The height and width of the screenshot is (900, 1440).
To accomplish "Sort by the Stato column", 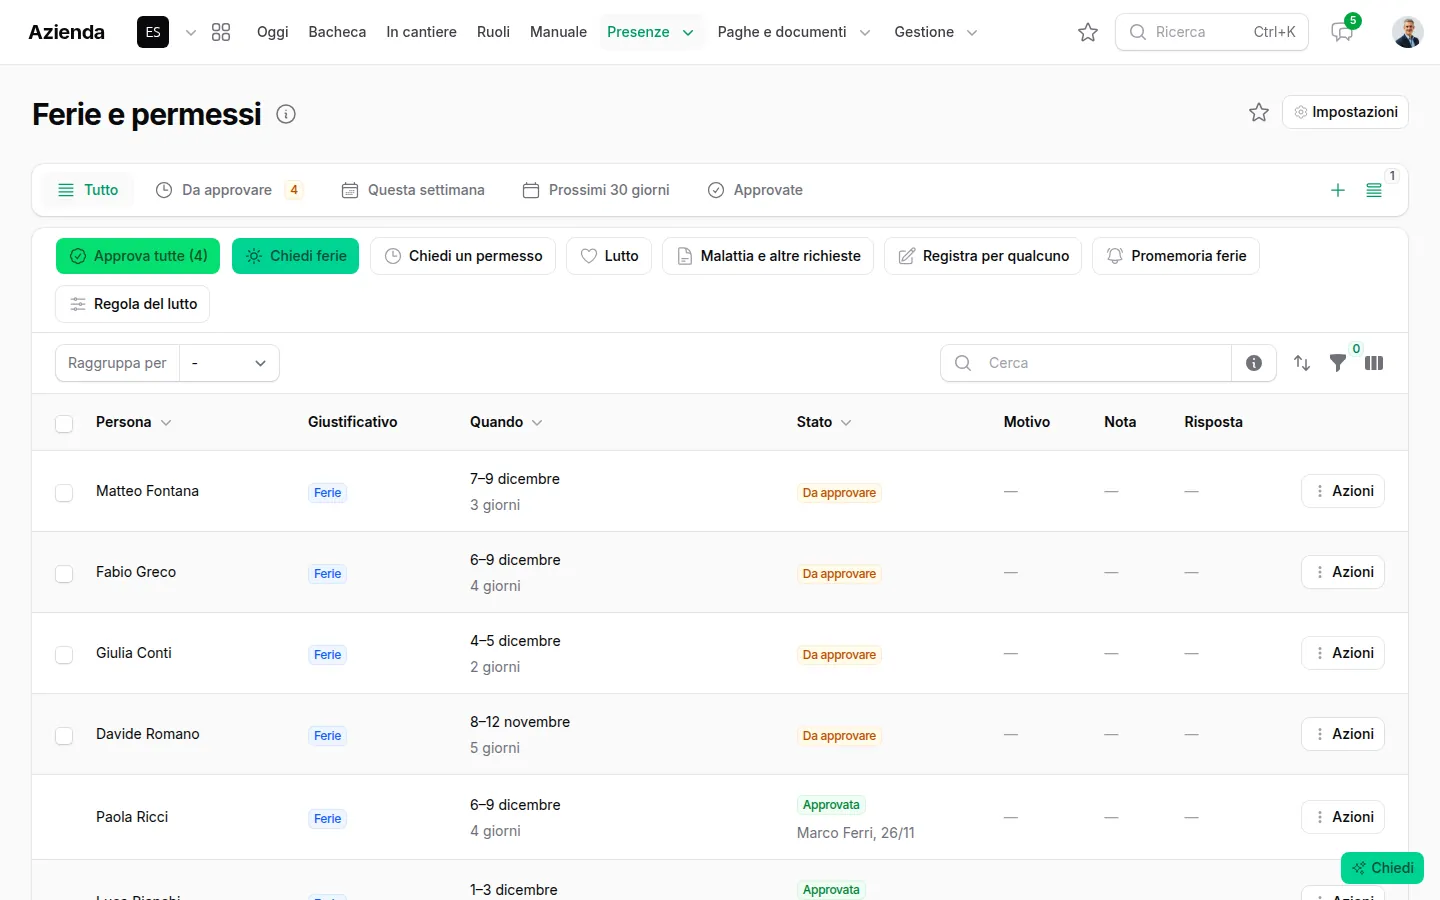I will 825,422.
